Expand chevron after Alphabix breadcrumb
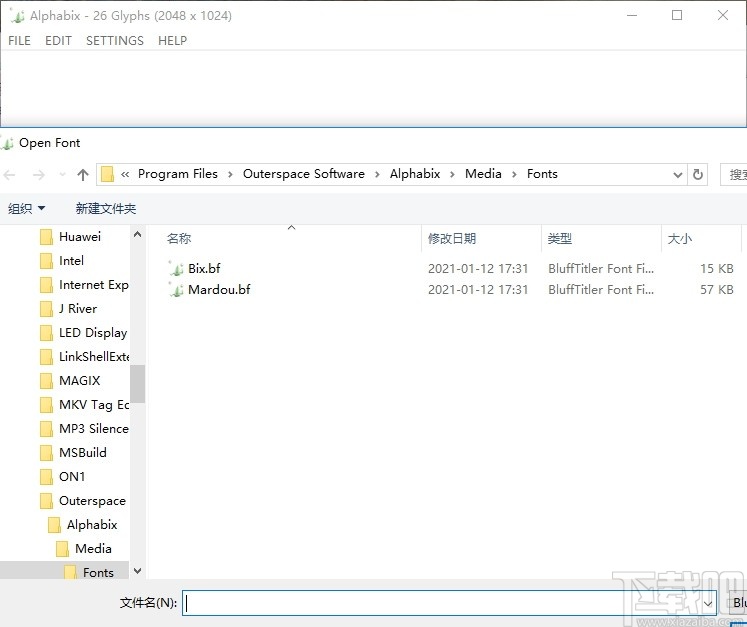 (452, 175)
